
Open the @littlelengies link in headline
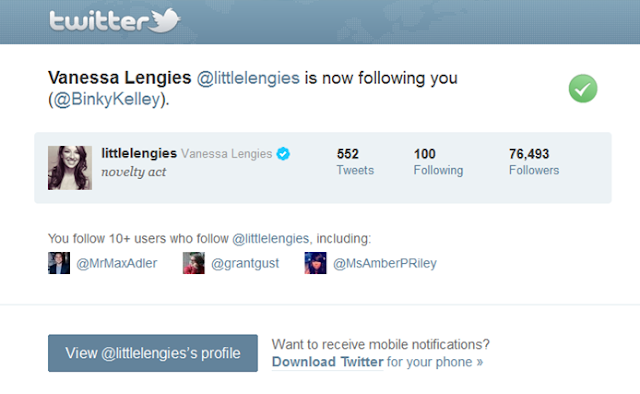point(248,78)
